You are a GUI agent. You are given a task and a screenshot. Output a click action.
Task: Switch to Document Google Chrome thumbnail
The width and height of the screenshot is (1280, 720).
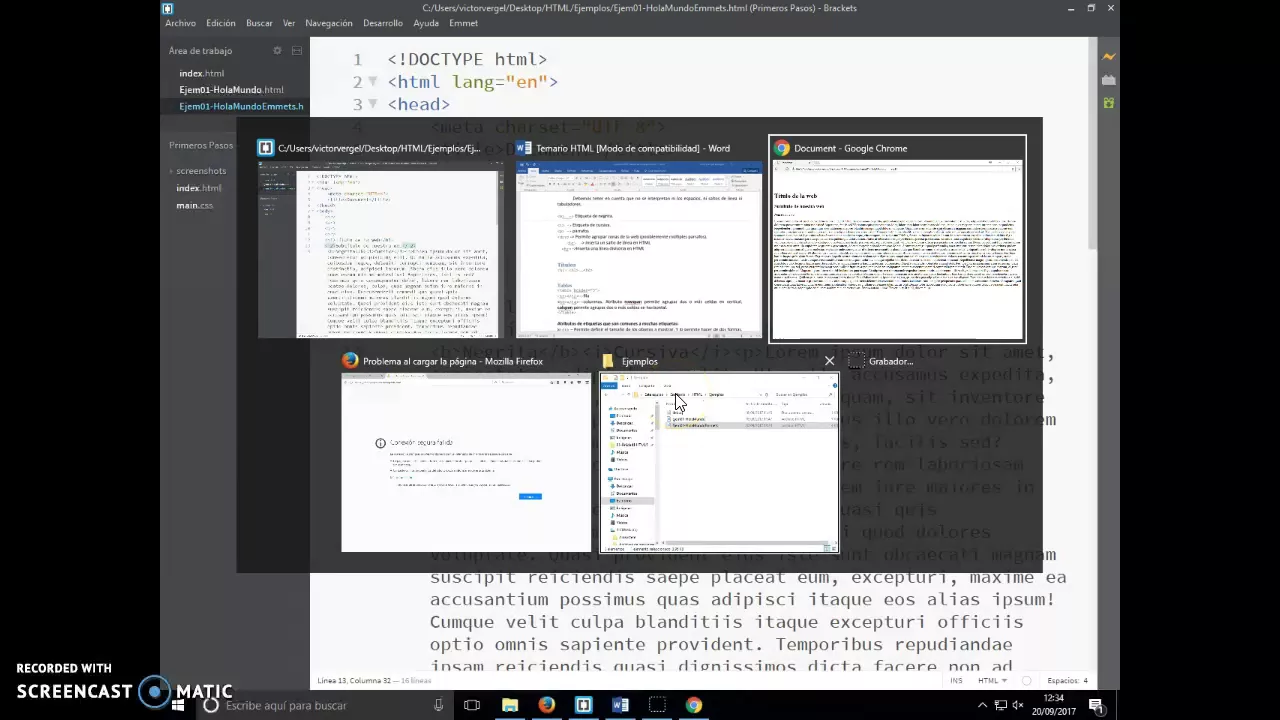click(897, 240)
